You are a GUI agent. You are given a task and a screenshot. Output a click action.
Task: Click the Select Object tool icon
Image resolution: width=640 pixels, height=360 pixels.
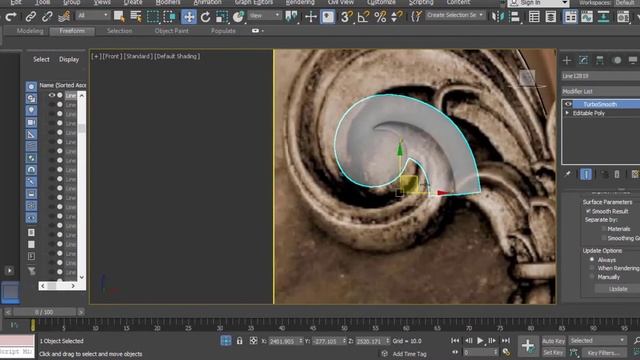[119, 17]
